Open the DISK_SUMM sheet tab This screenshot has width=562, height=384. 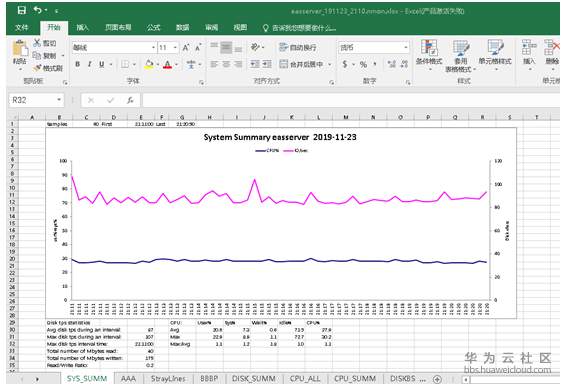[x=253, y=379]
